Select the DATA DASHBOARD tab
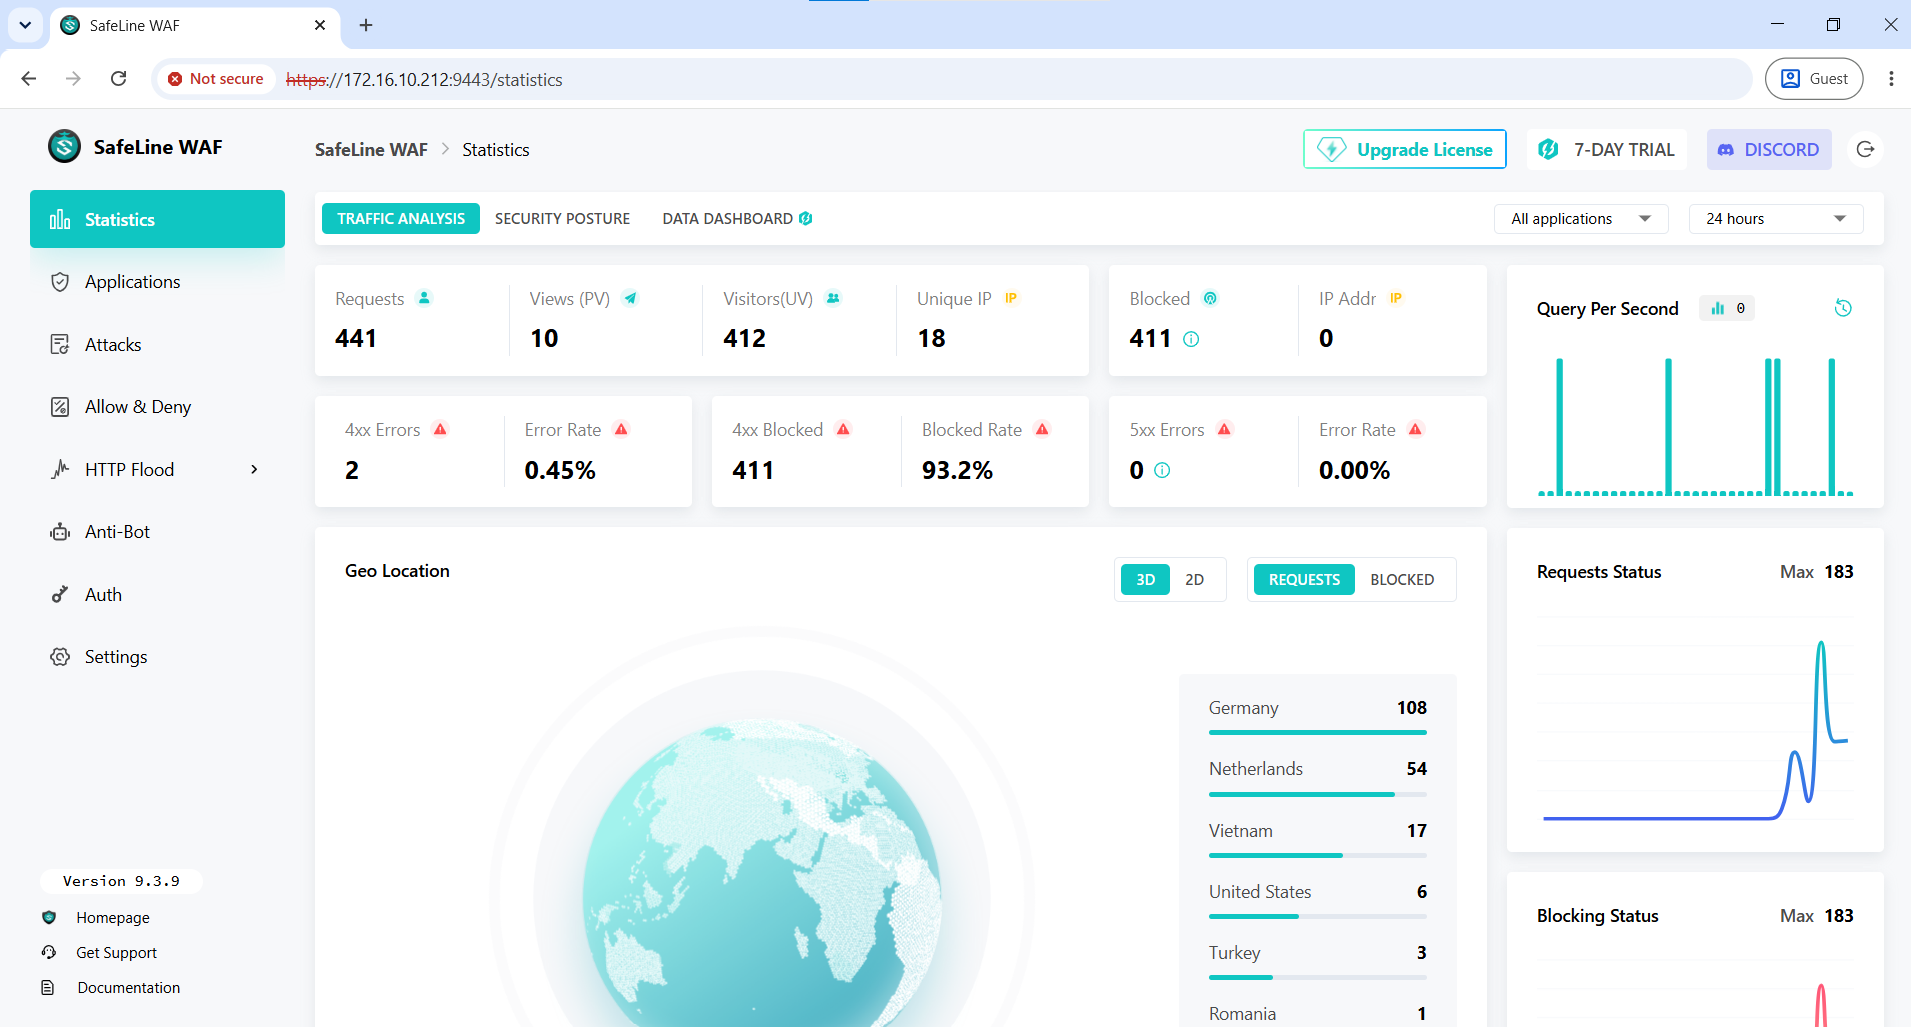 (x=737, y=219)
